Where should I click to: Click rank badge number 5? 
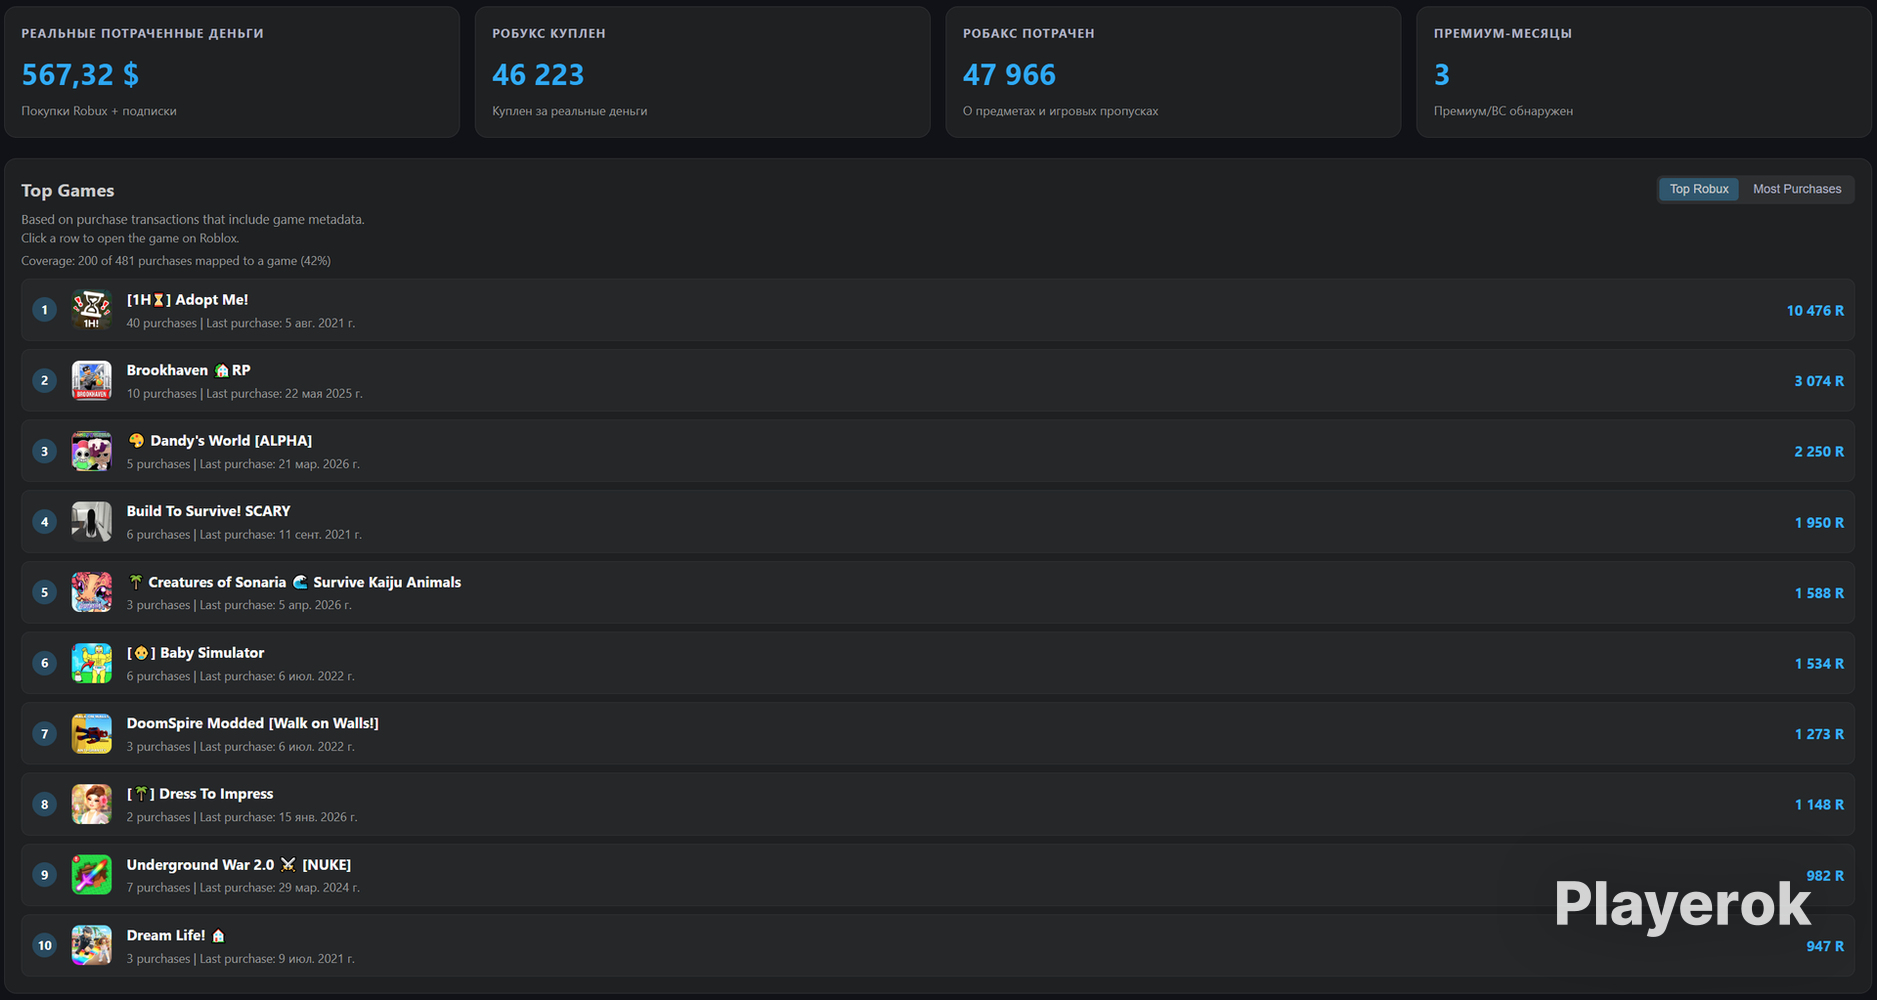coord(44,592)
